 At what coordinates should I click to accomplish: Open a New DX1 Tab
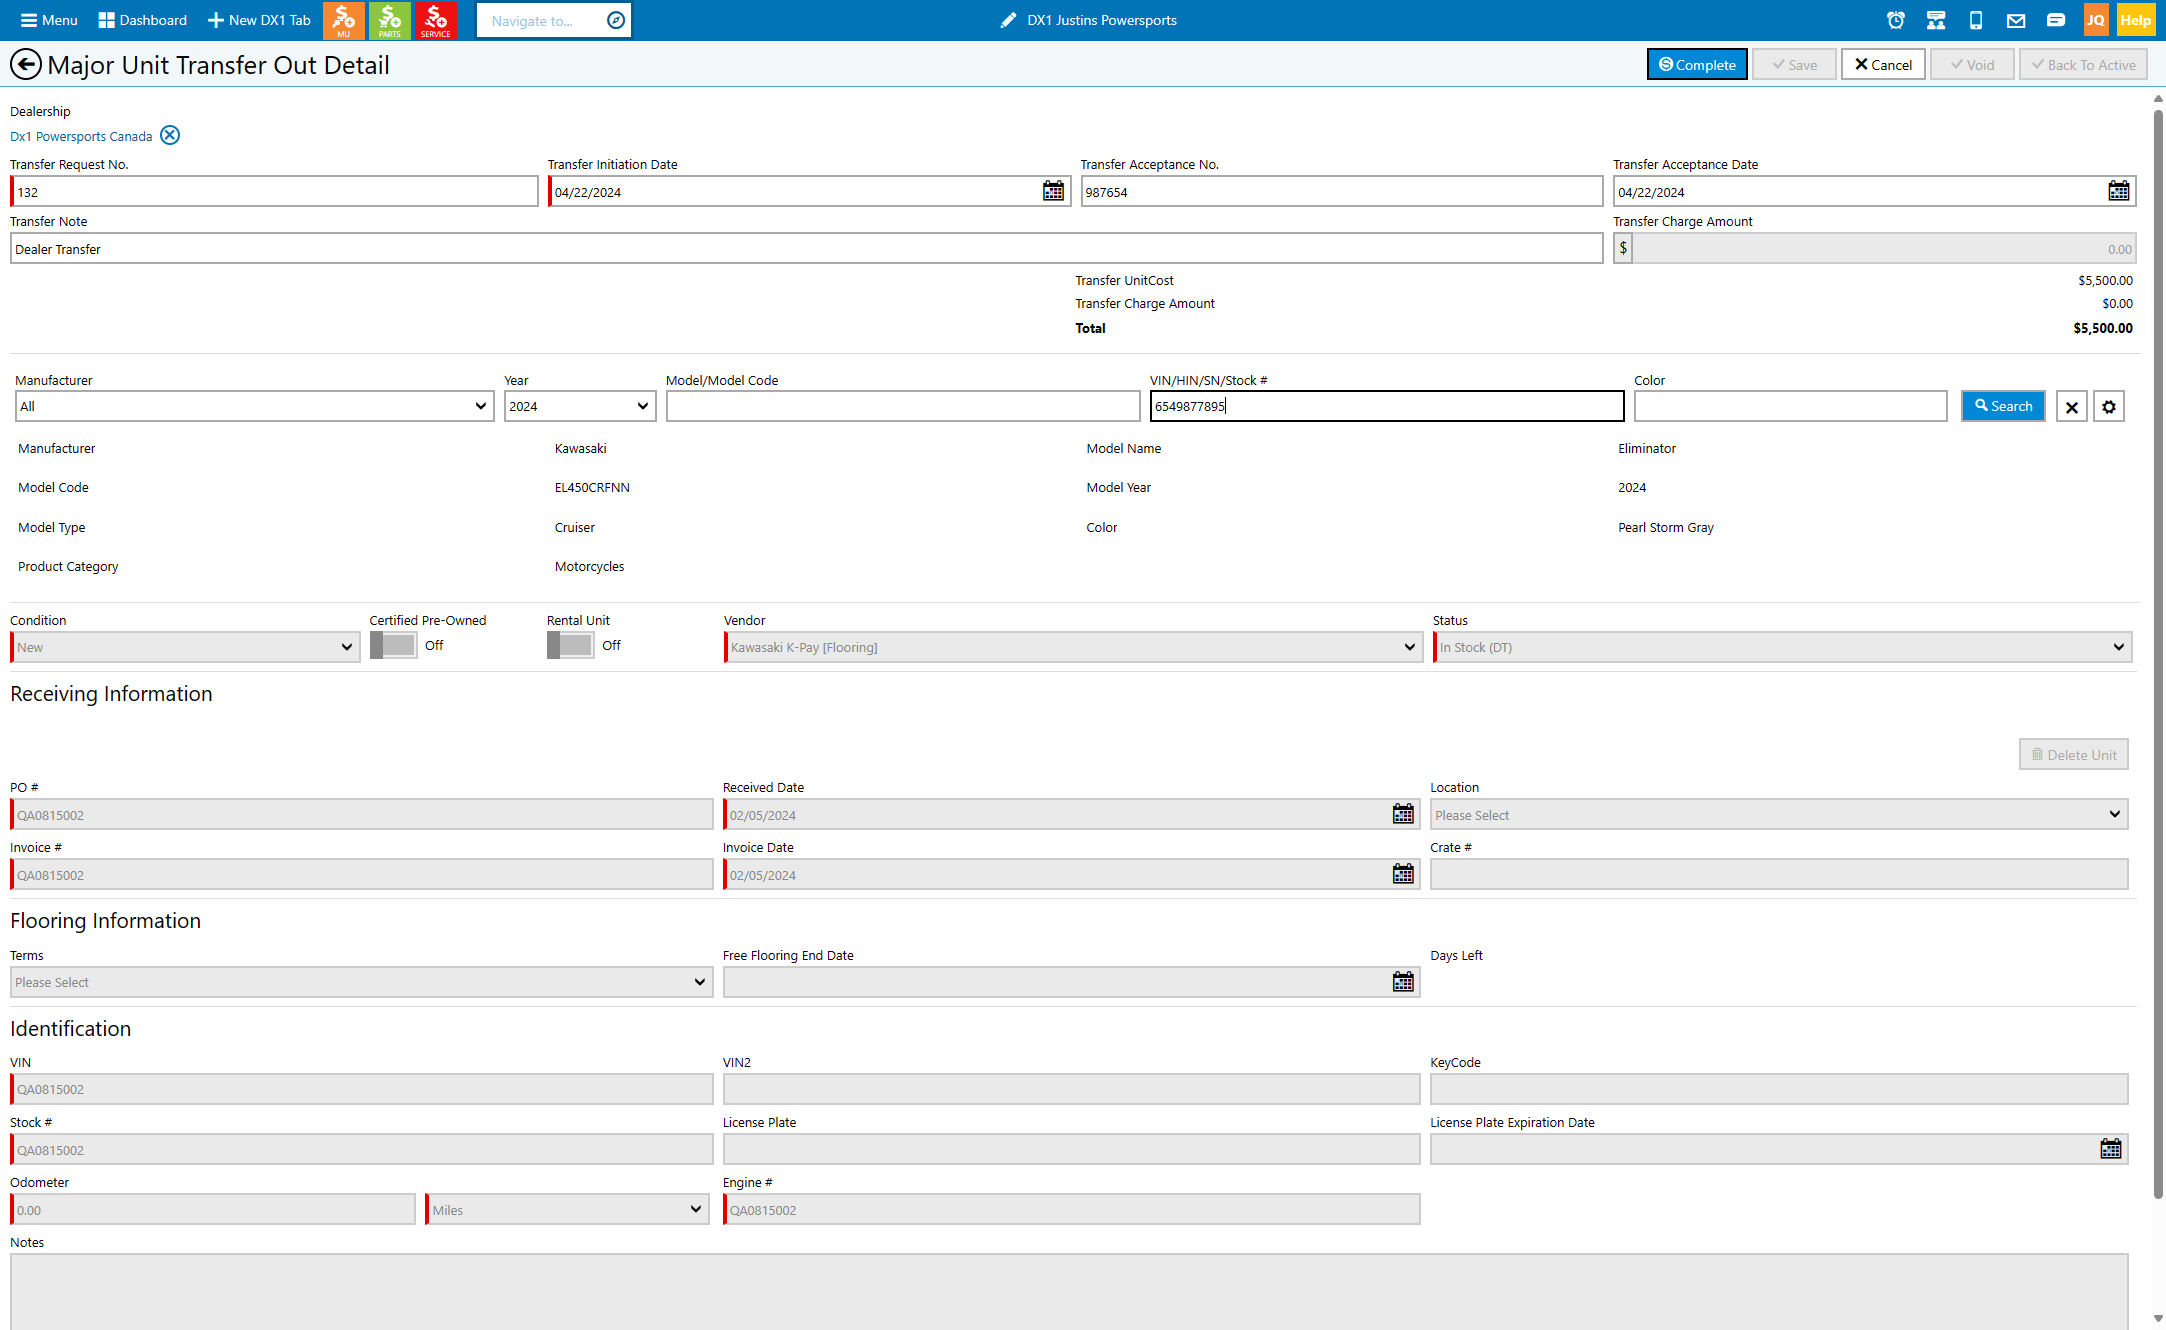259,20
